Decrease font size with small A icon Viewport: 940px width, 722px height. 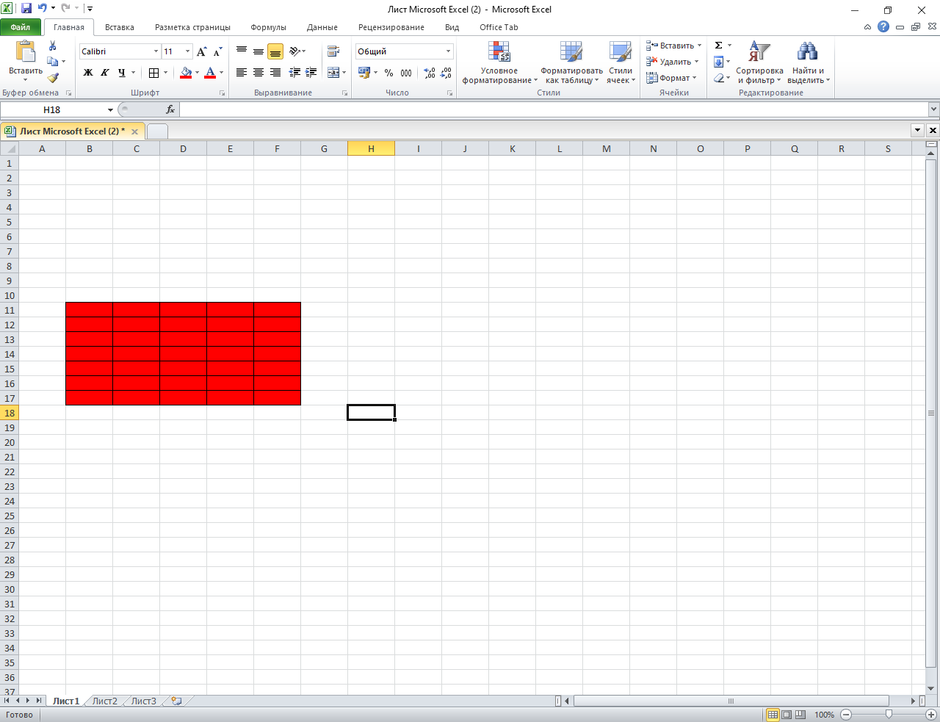point(218,52)
